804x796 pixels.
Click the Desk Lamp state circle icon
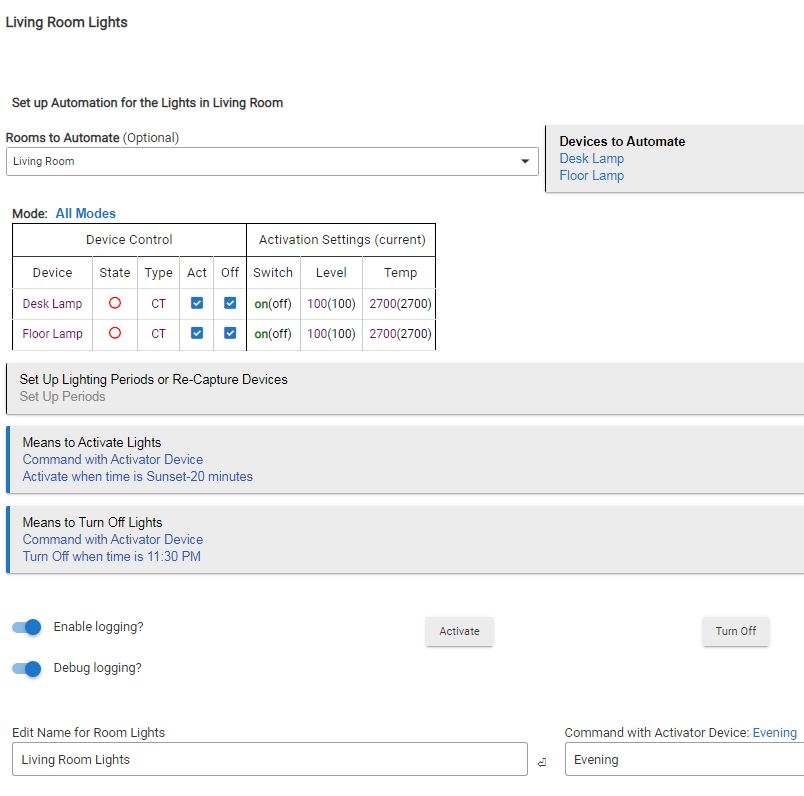point(114,303)
